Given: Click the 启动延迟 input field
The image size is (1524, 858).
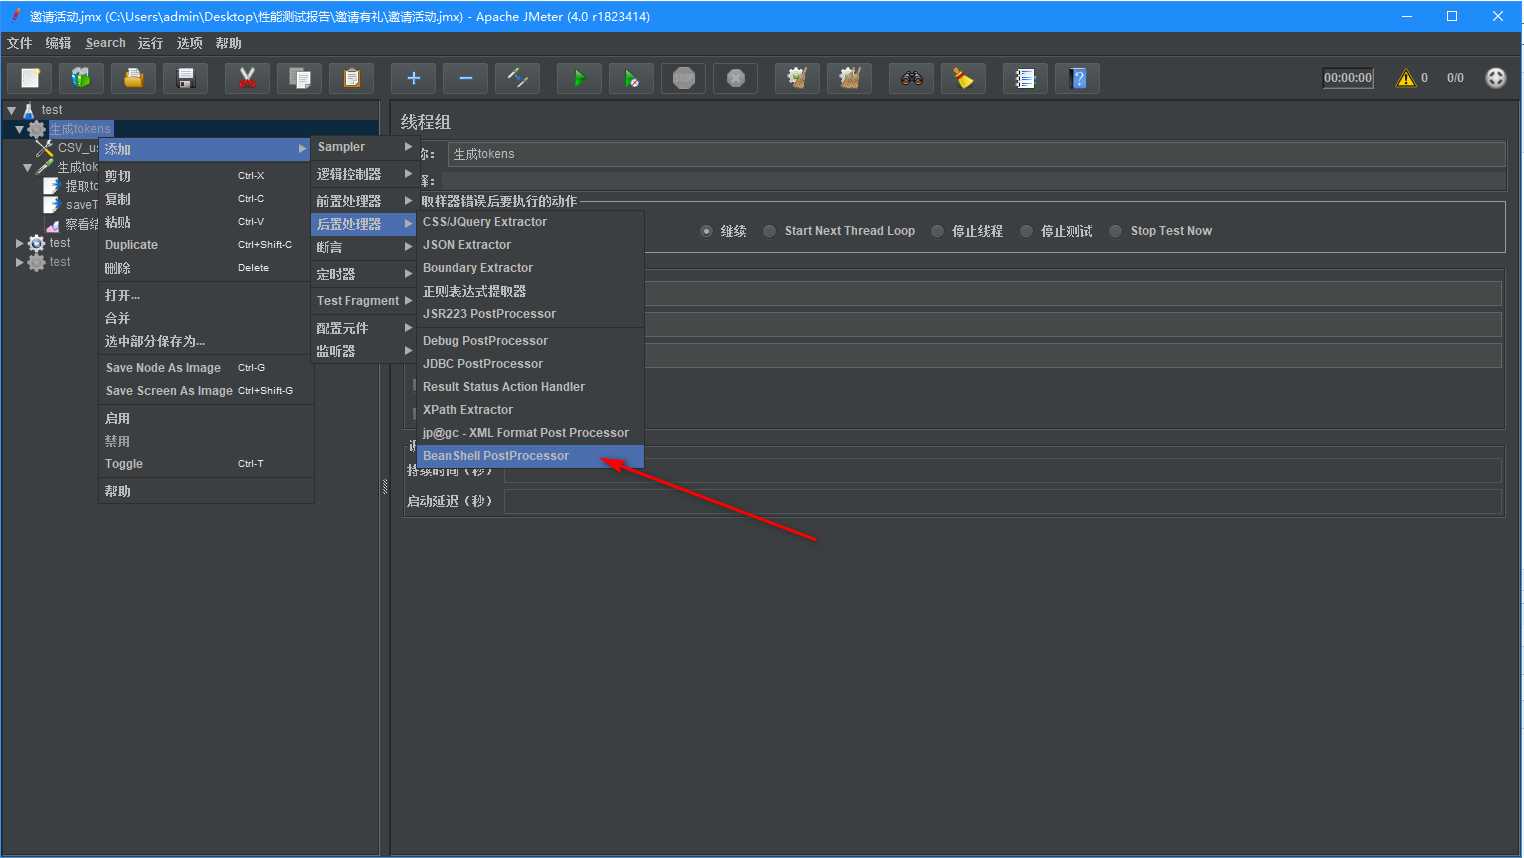Looking at the screenshot, I should (1003, 501).
